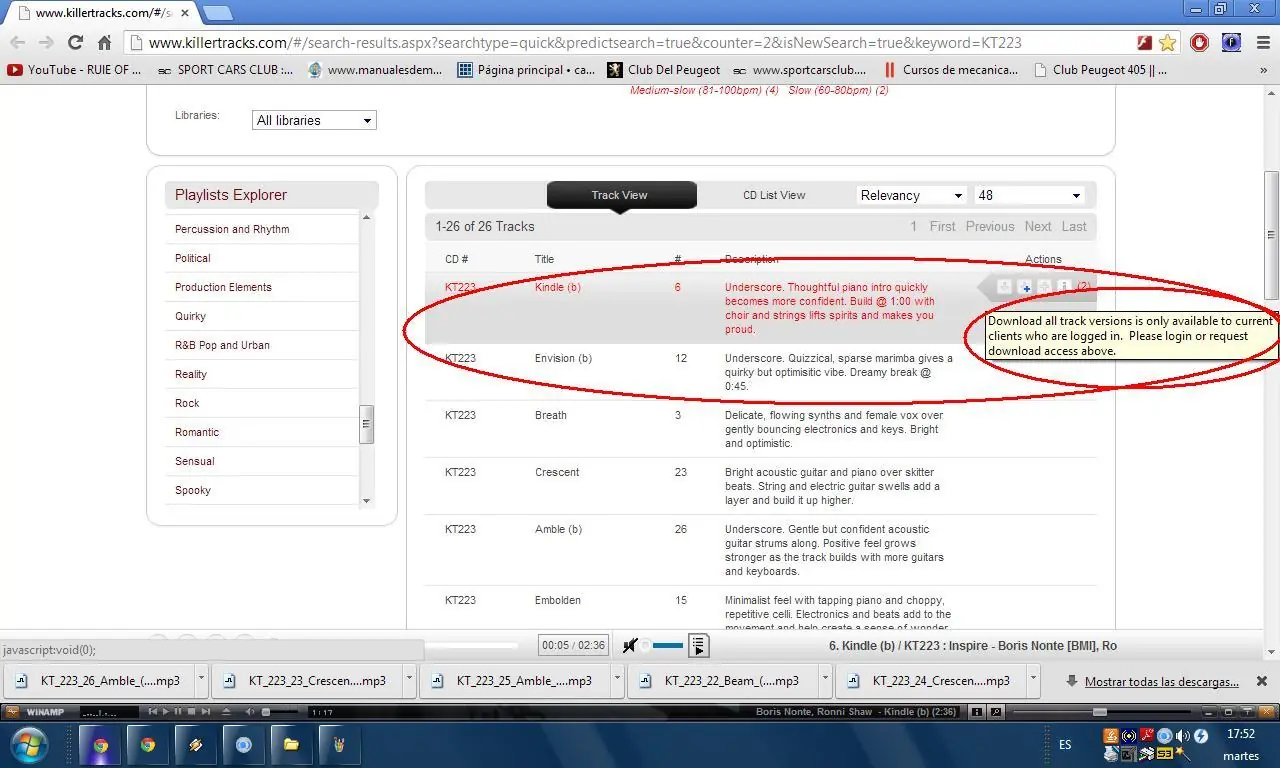Show more bookmarks overflow chevron
Screen dimensions: 1280x768
click(1262, 70)
